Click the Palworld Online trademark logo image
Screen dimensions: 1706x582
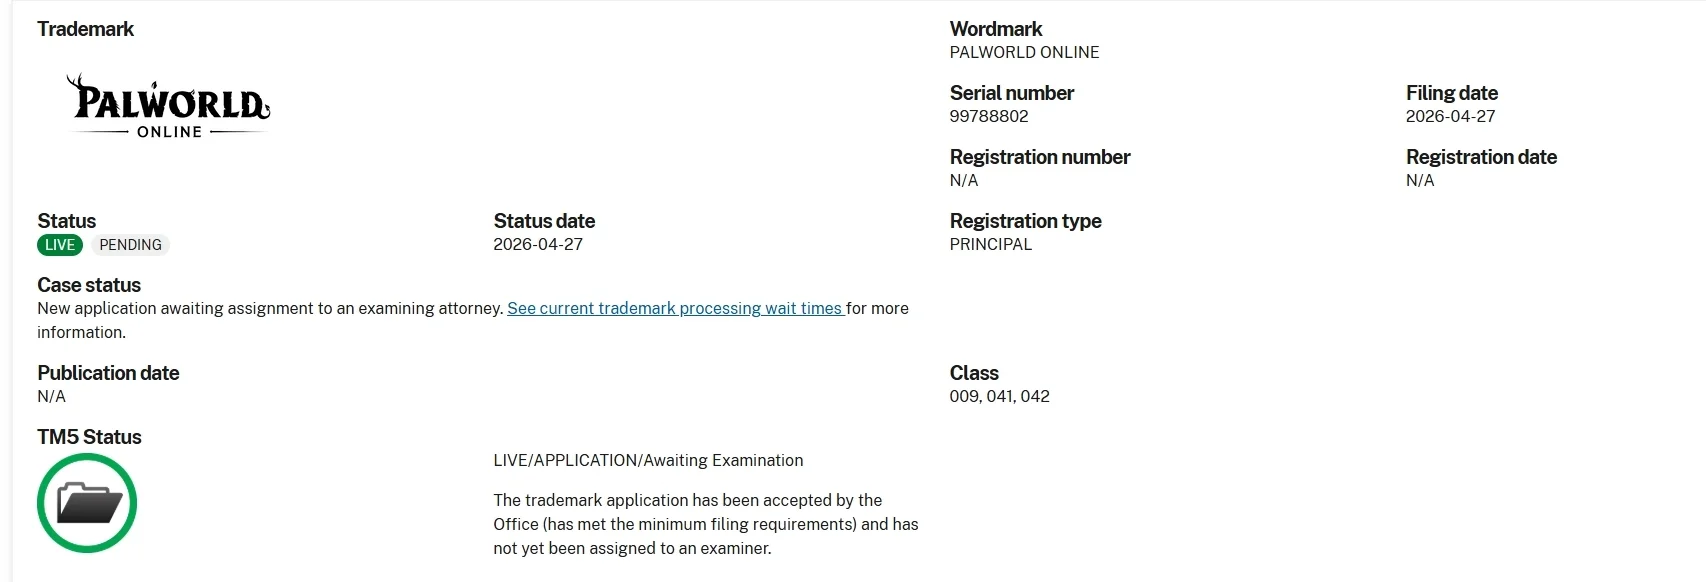click(168, 106)
